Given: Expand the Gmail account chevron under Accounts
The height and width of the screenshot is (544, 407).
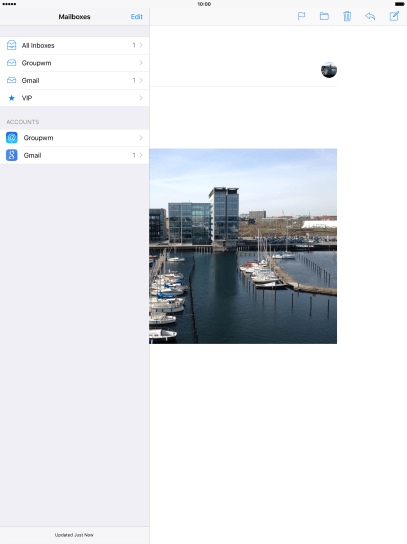Looking at the screenshot, I should pyautogui.click(x=141, y=155).
